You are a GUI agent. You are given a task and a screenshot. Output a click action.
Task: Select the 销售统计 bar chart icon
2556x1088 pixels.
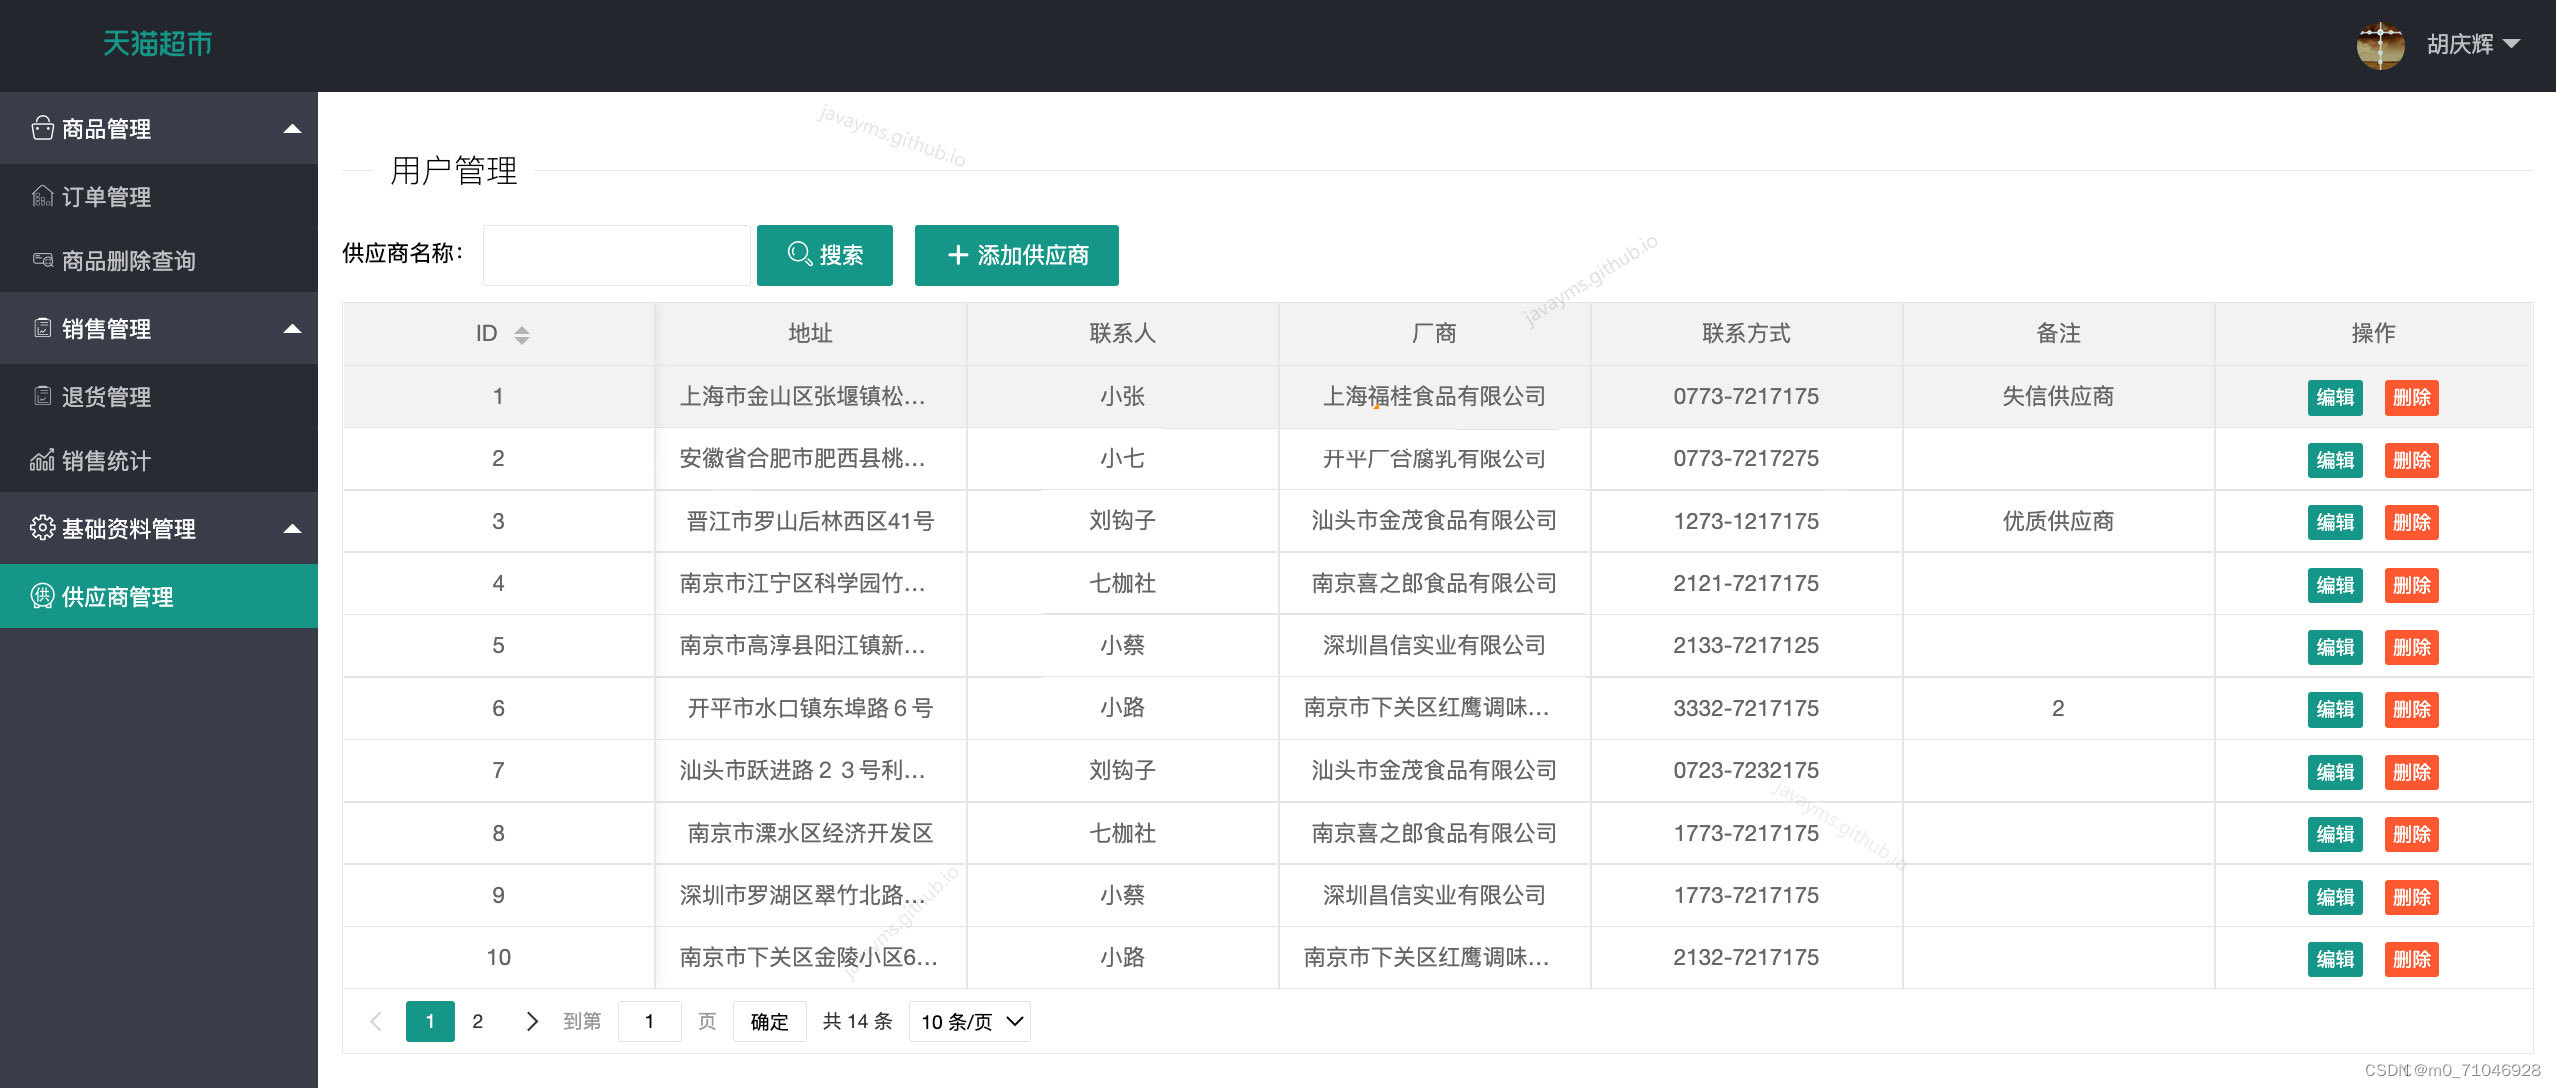pos(42,461)
